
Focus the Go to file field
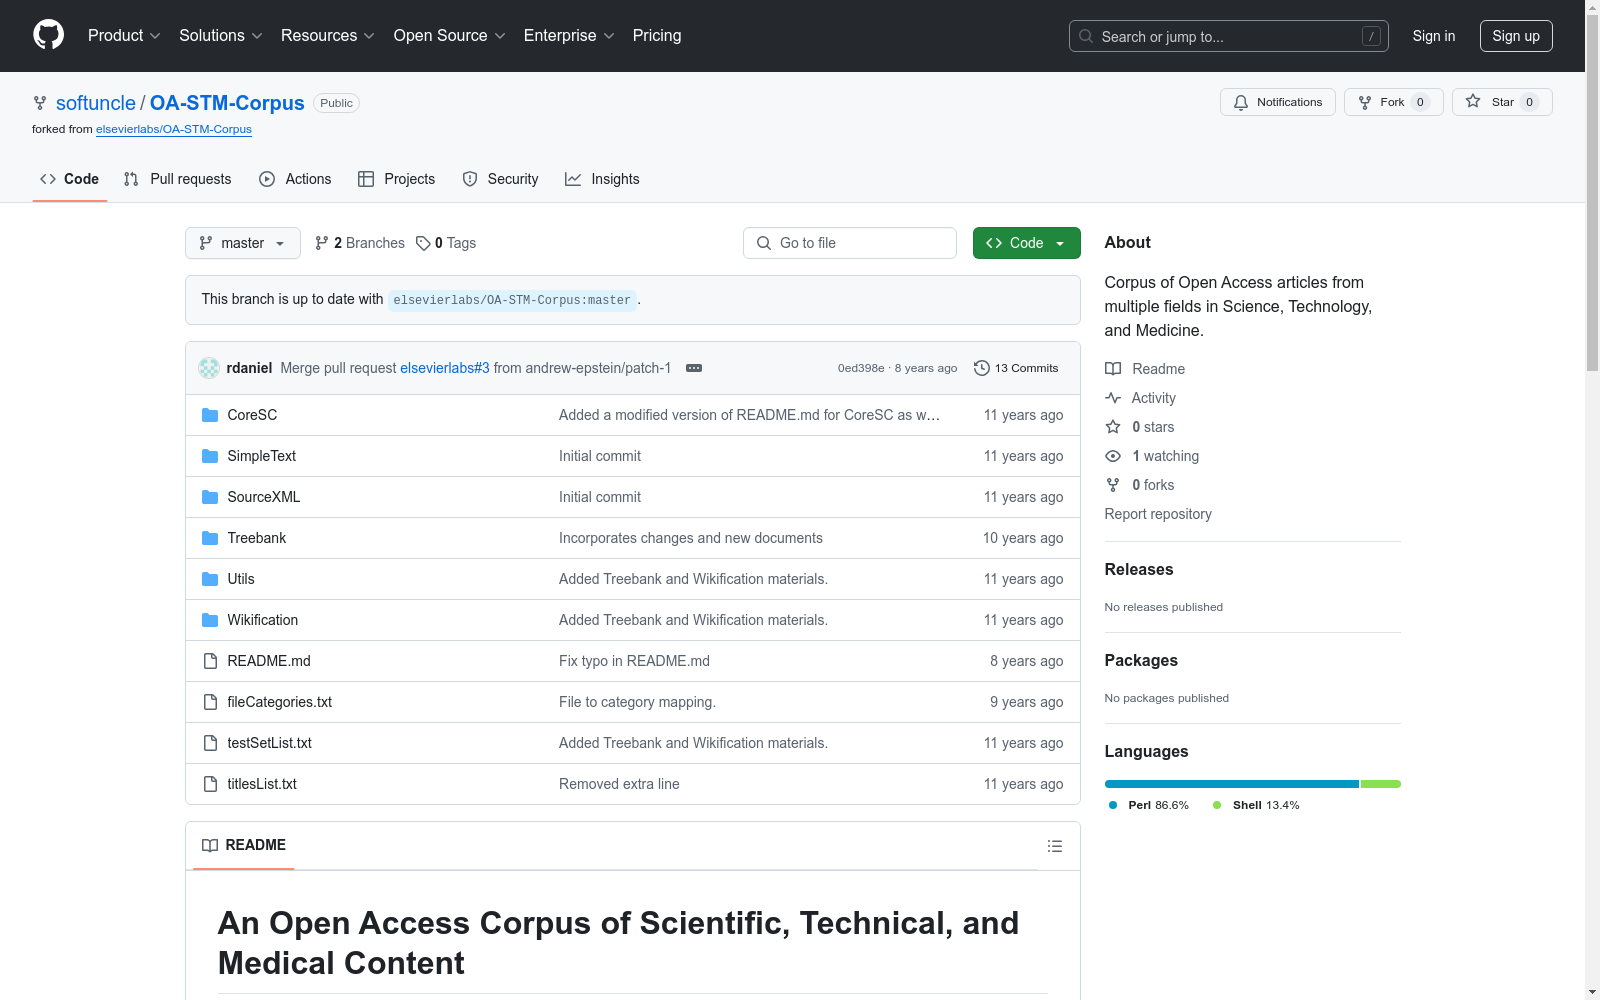click(x=850, y=243)
